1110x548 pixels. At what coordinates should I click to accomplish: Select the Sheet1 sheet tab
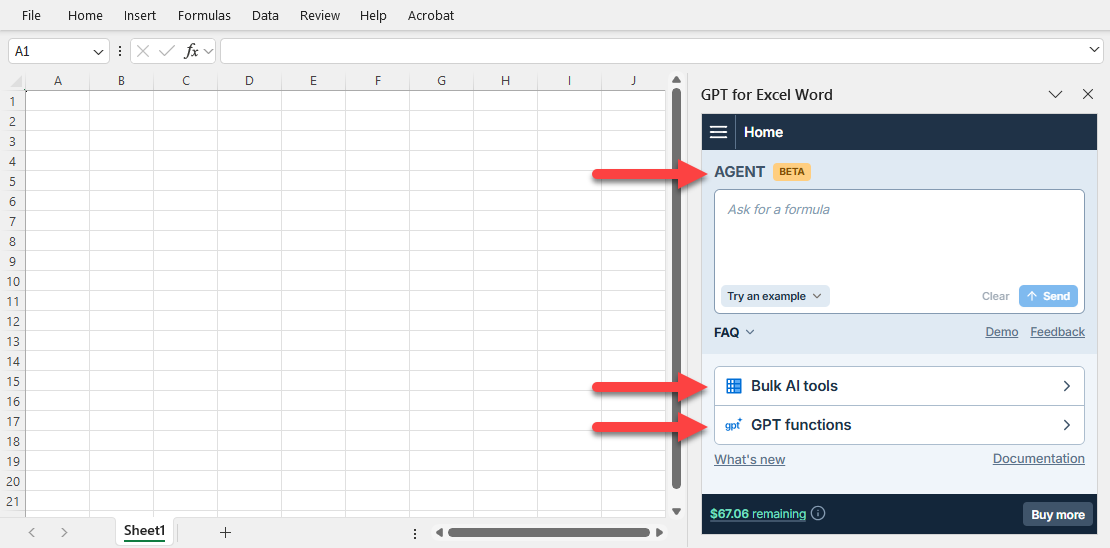click(144, 531)
